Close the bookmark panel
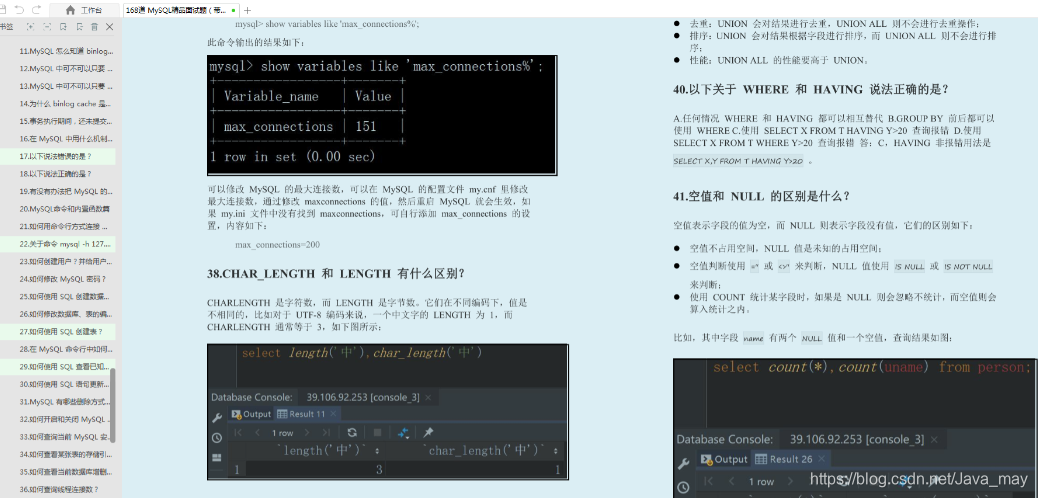Image resolution: width=1038 pixels, height=498 pixels. (110, 26)
